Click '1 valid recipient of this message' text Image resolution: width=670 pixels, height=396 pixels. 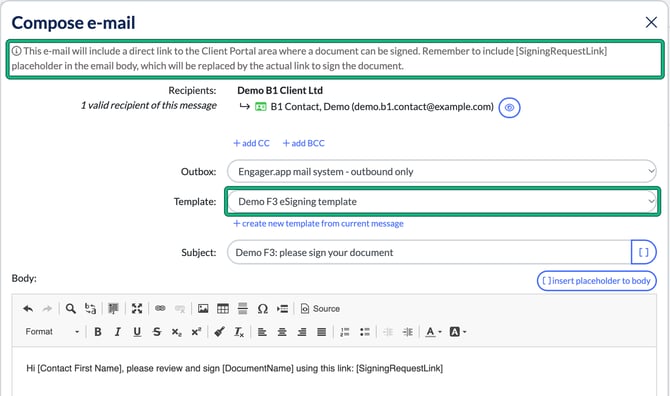(x=149, y=105)
